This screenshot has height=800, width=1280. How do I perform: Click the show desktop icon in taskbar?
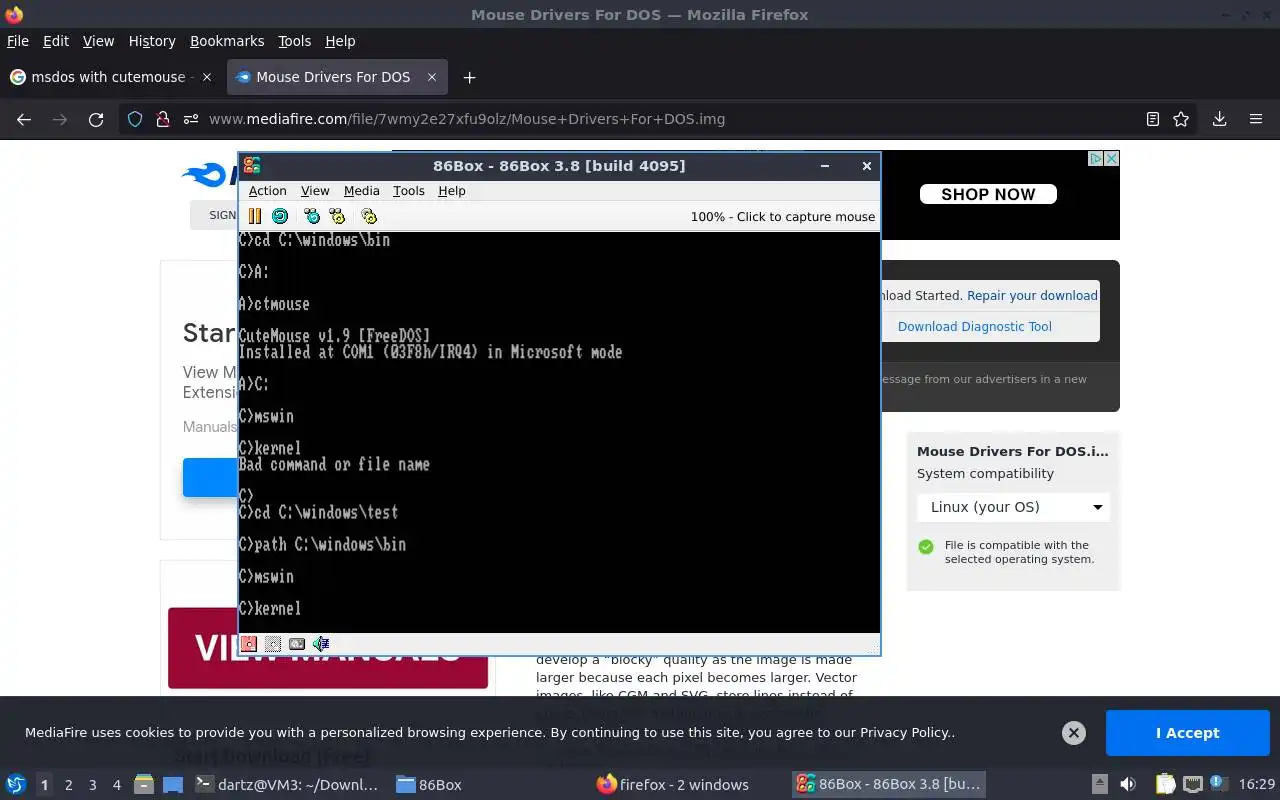172,784
